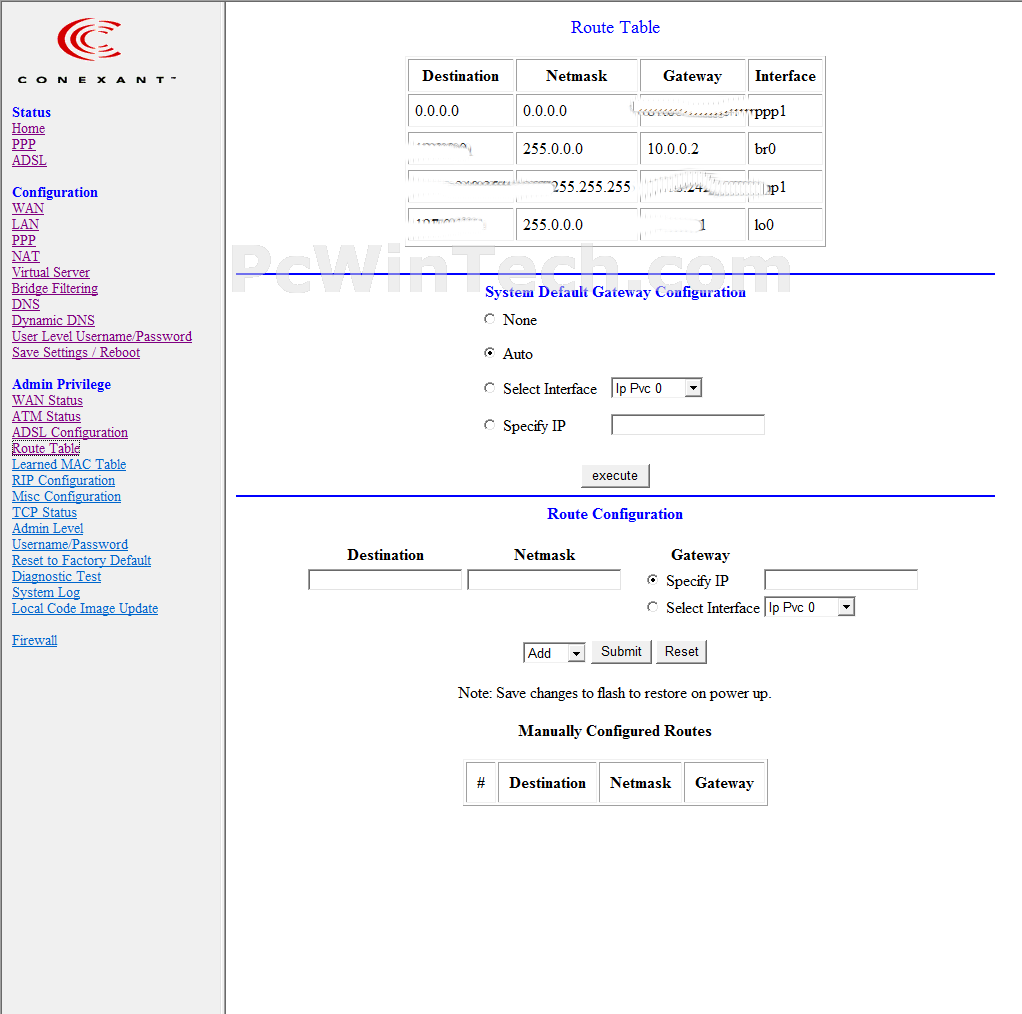This screenshot has height=1014, width=1022.
Task: Open the ADSL status link
Action: coord(29,160)
